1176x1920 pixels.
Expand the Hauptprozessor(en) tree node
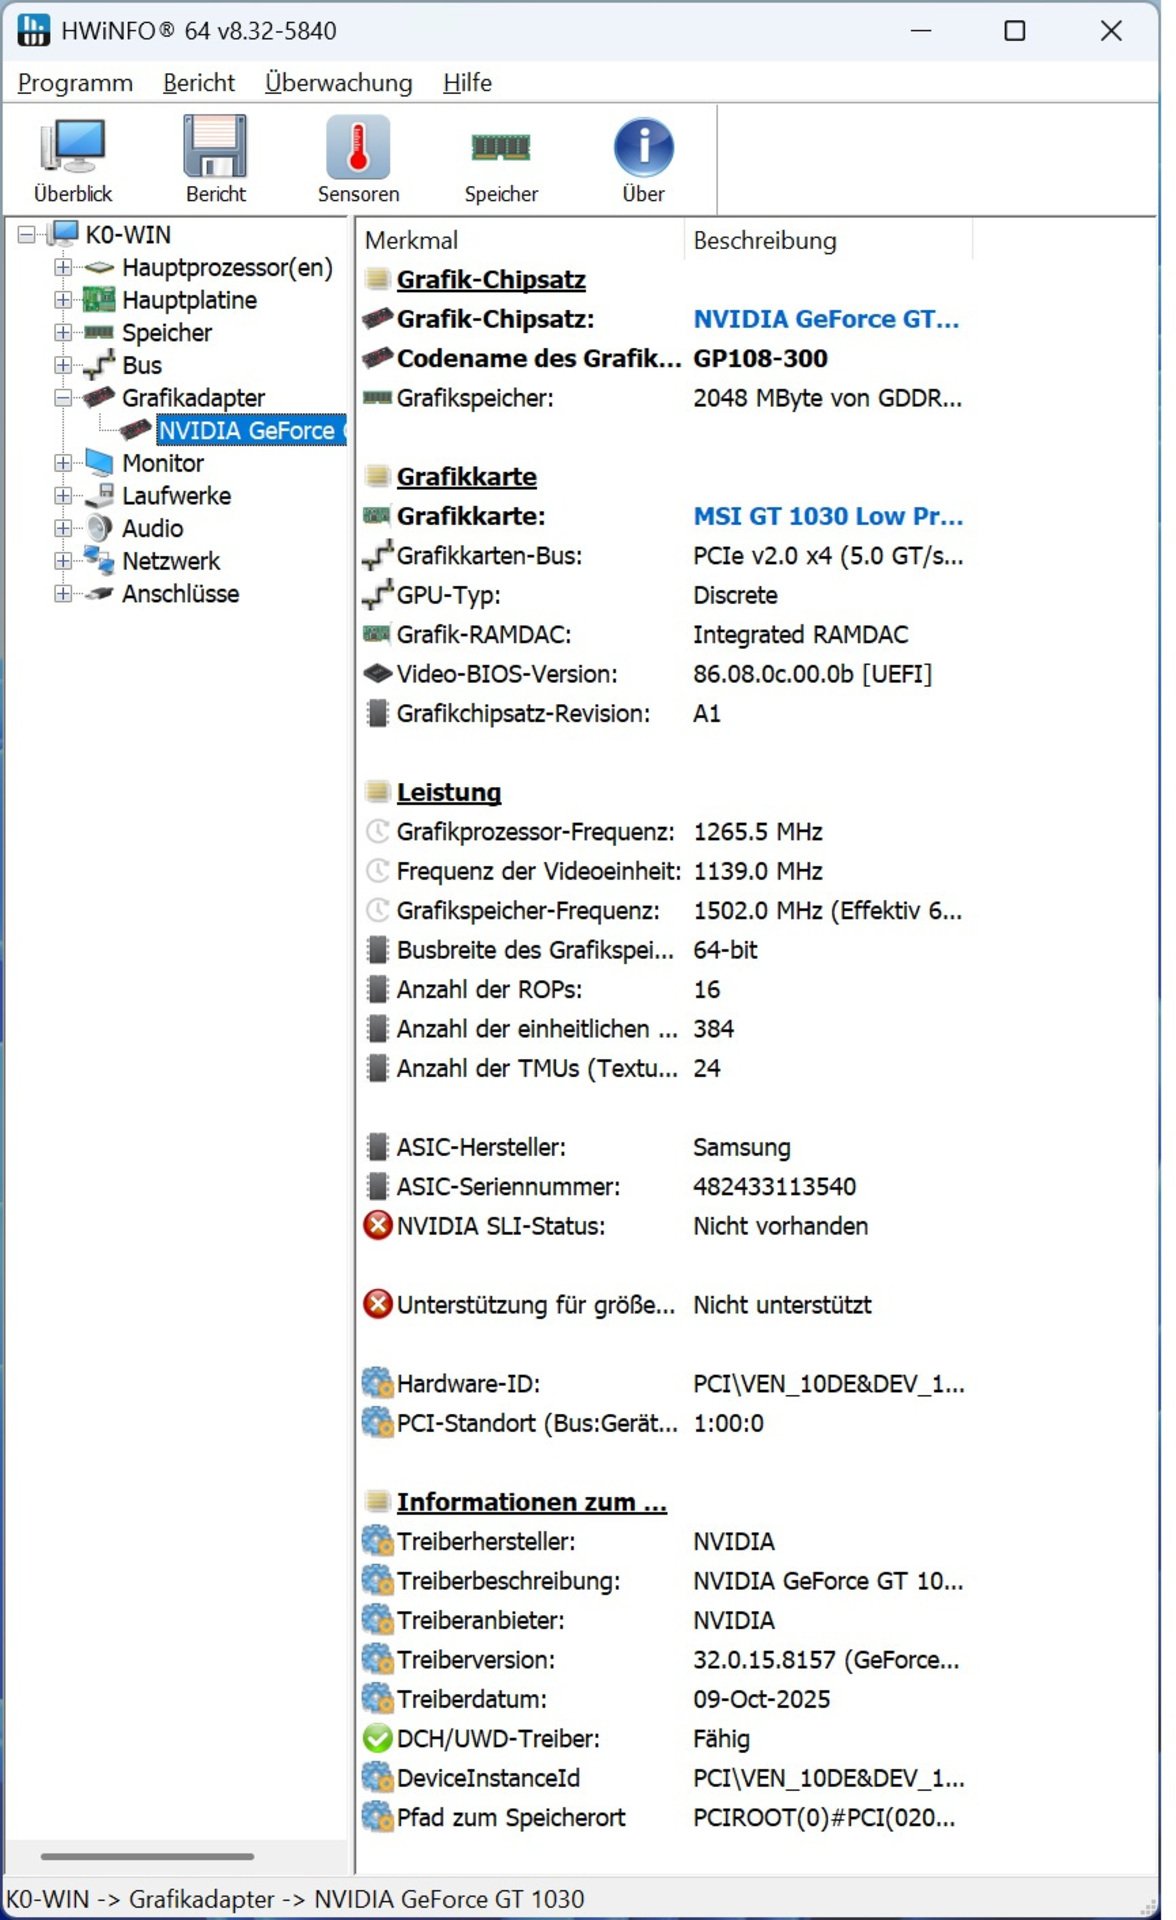click(x=63, y=267)
